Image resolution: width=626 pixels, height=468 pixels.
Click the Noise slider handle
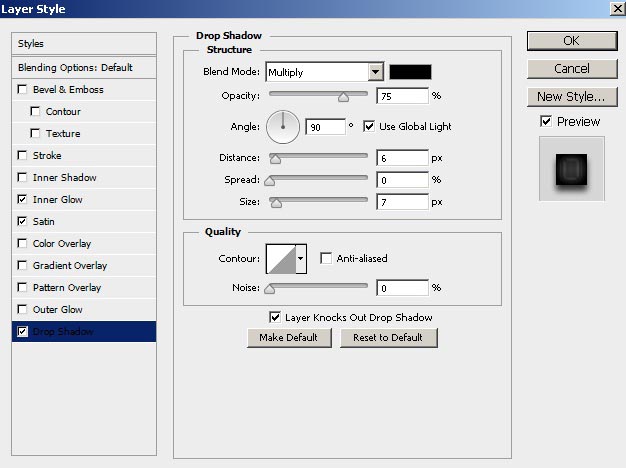269,288
